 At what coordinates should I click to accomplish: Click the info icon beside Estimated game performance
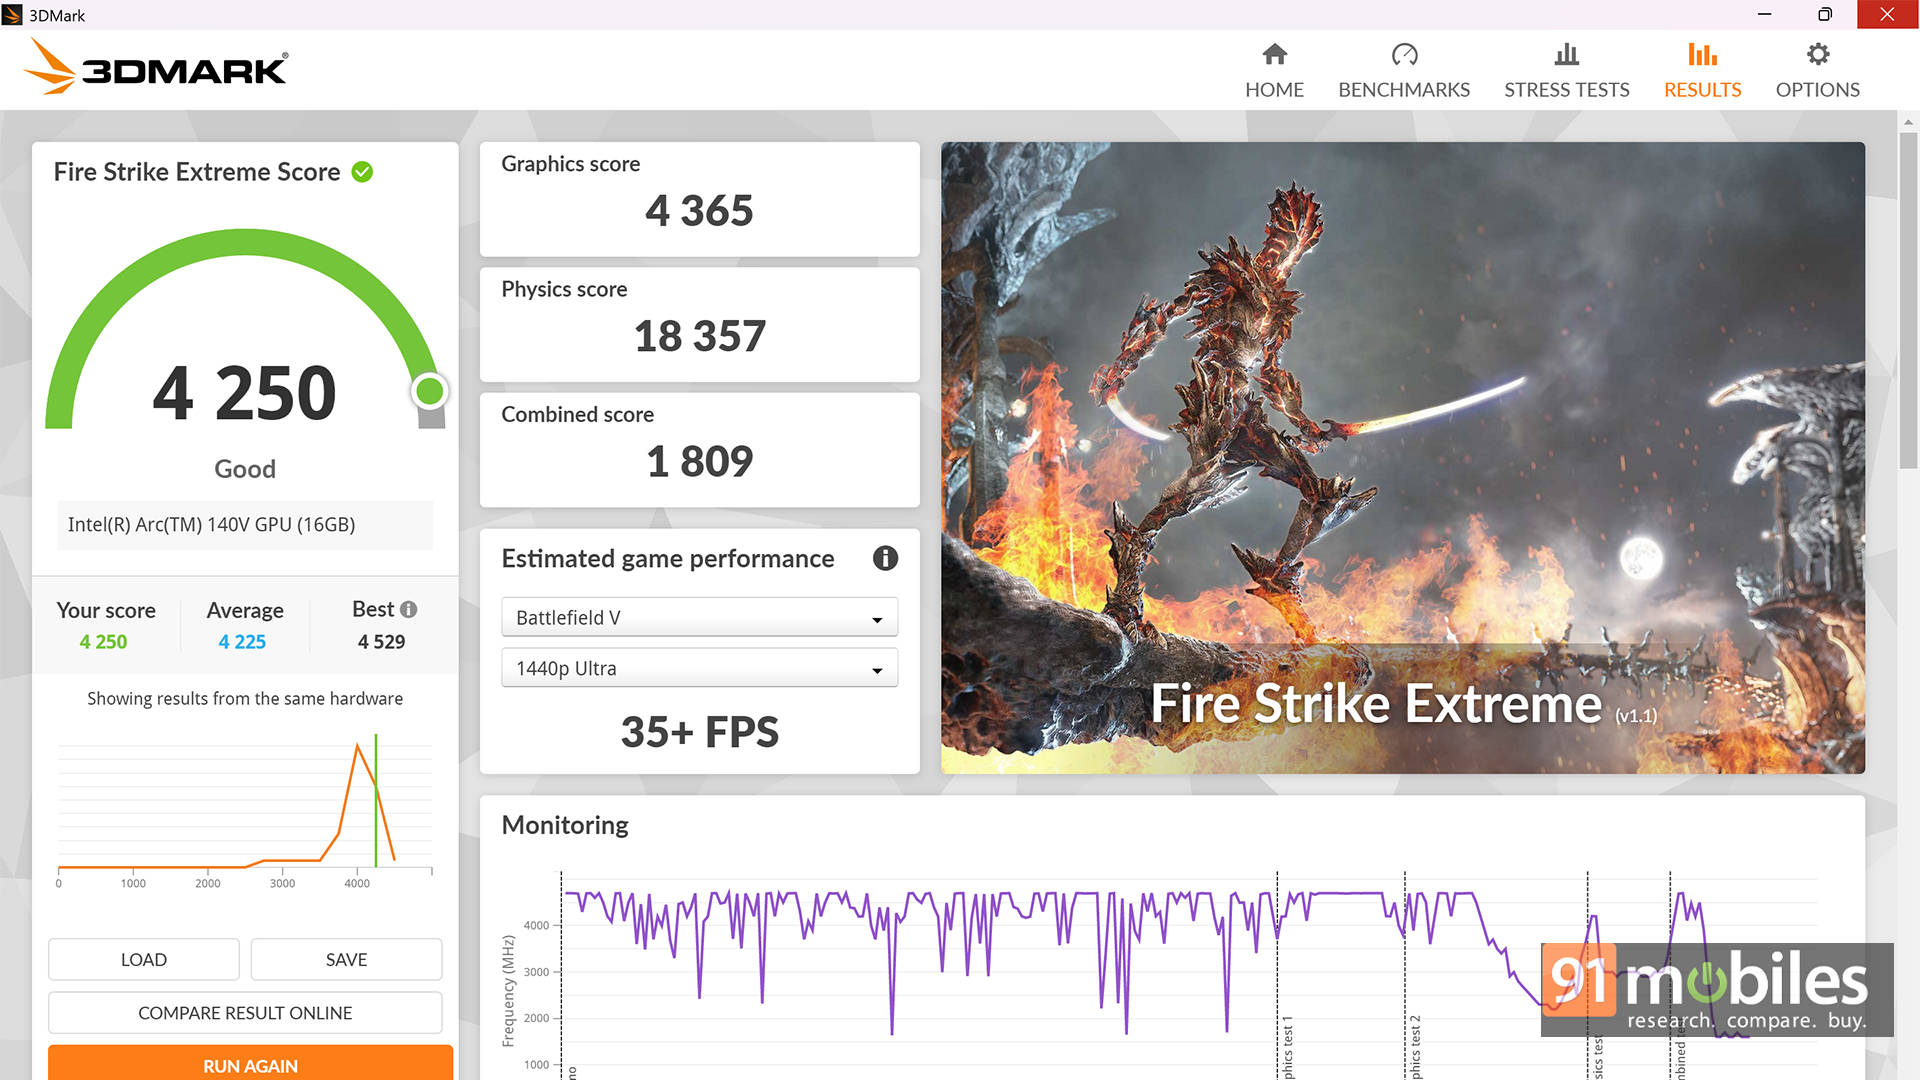click(x=885, y=558)
